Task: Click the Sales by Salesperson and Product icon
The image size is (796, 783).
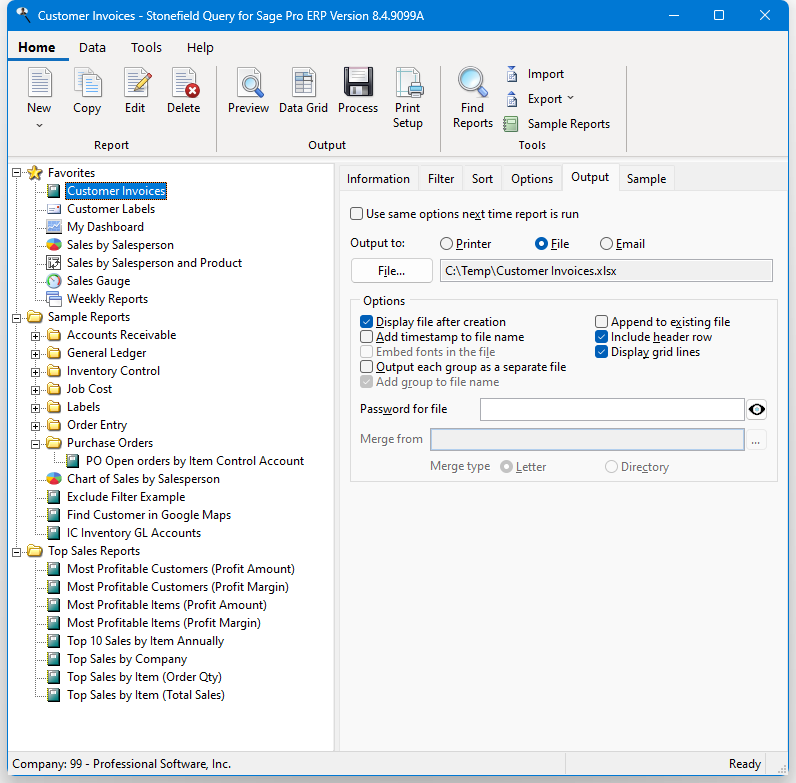Action: pos(54,263)
